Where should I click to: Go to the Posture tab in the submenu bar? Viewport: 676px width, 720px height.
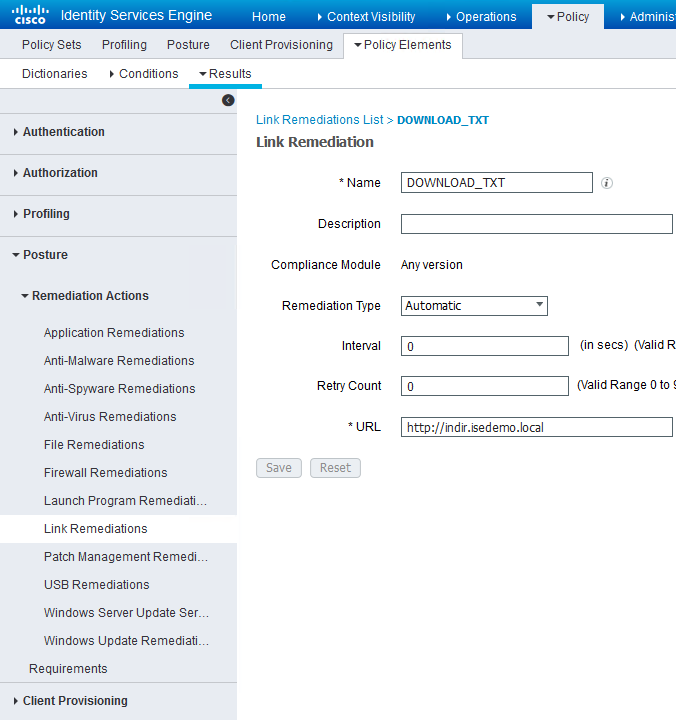coord(188,45)
